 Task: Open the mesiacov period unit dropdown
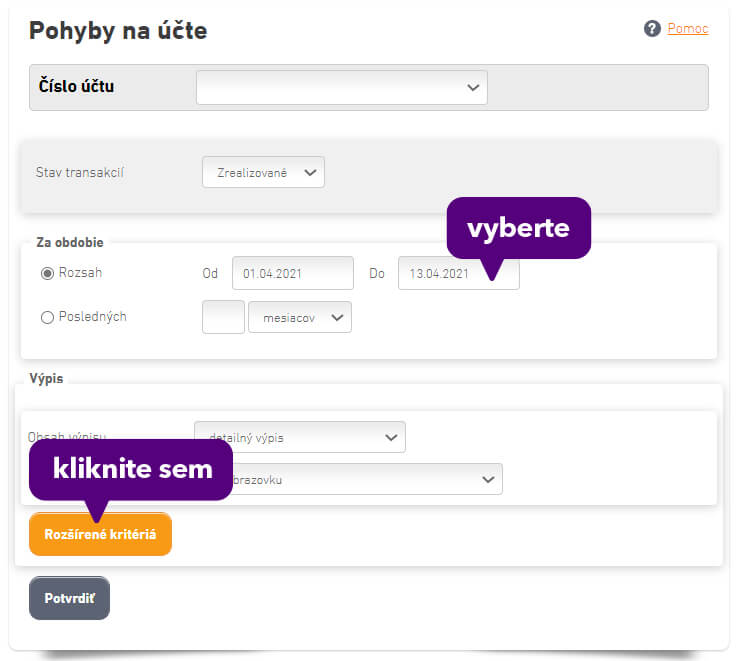[300, 317]
